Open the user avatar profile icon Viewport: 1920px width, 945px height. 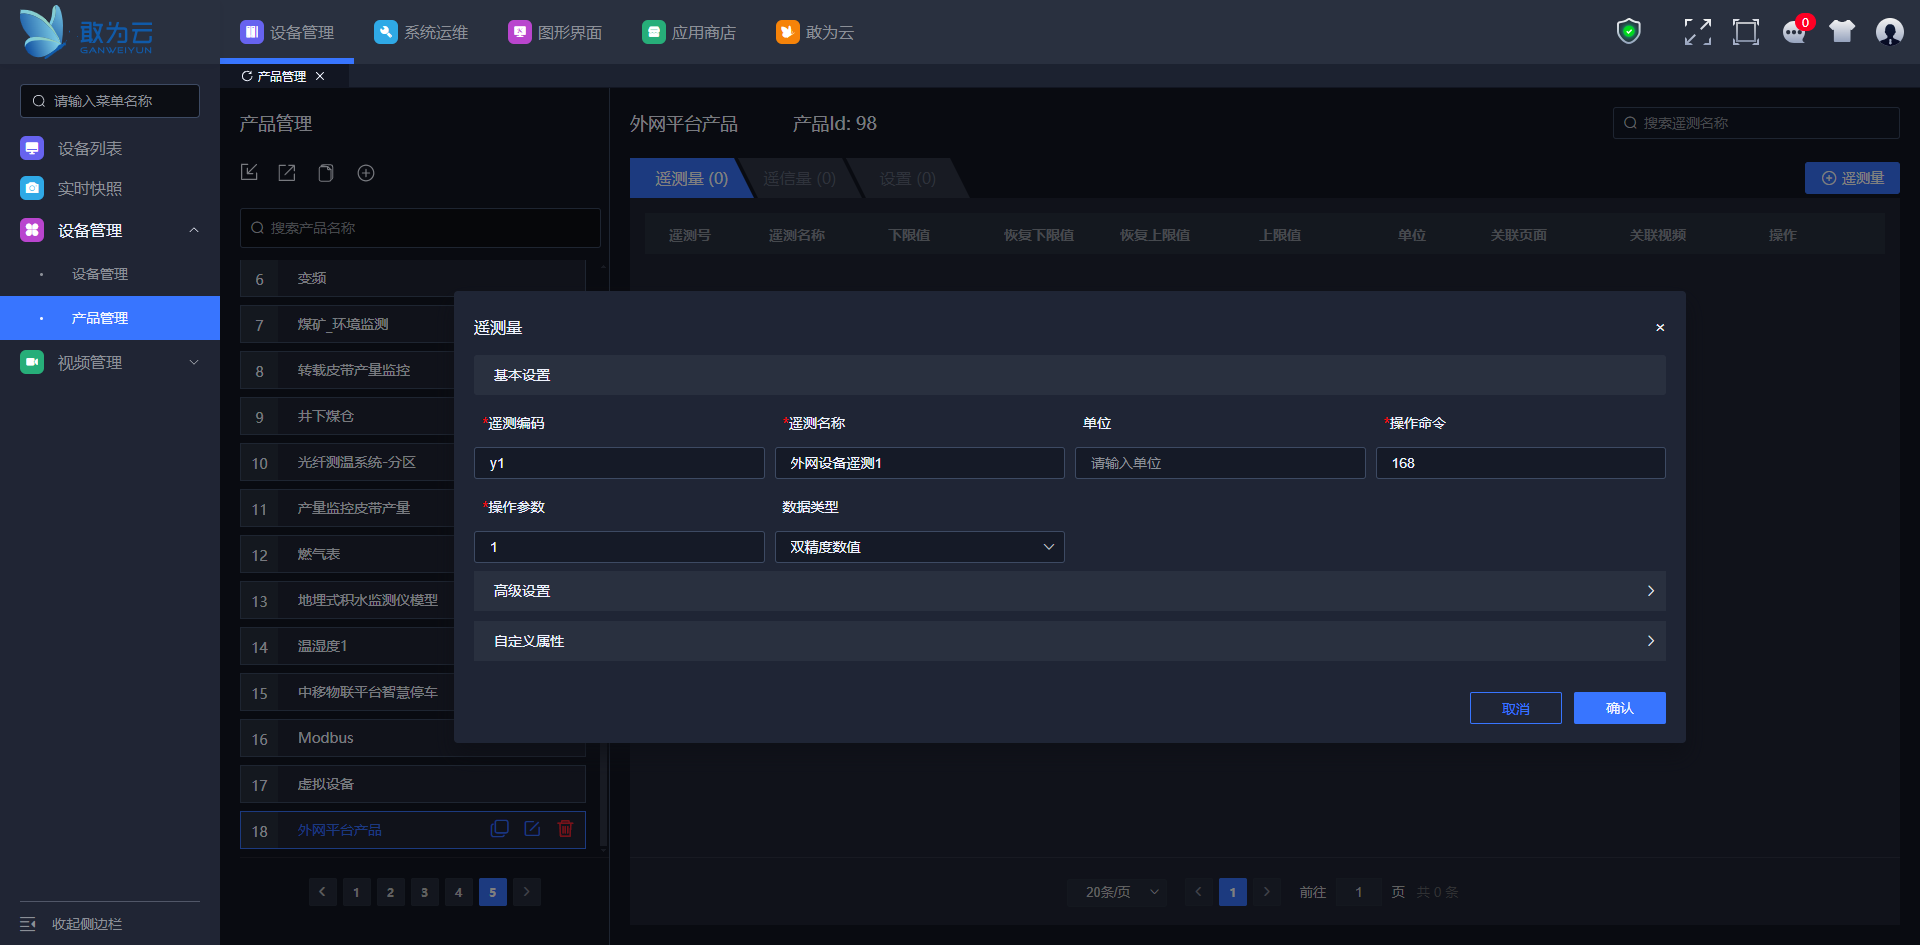(x=1889, y=32)
